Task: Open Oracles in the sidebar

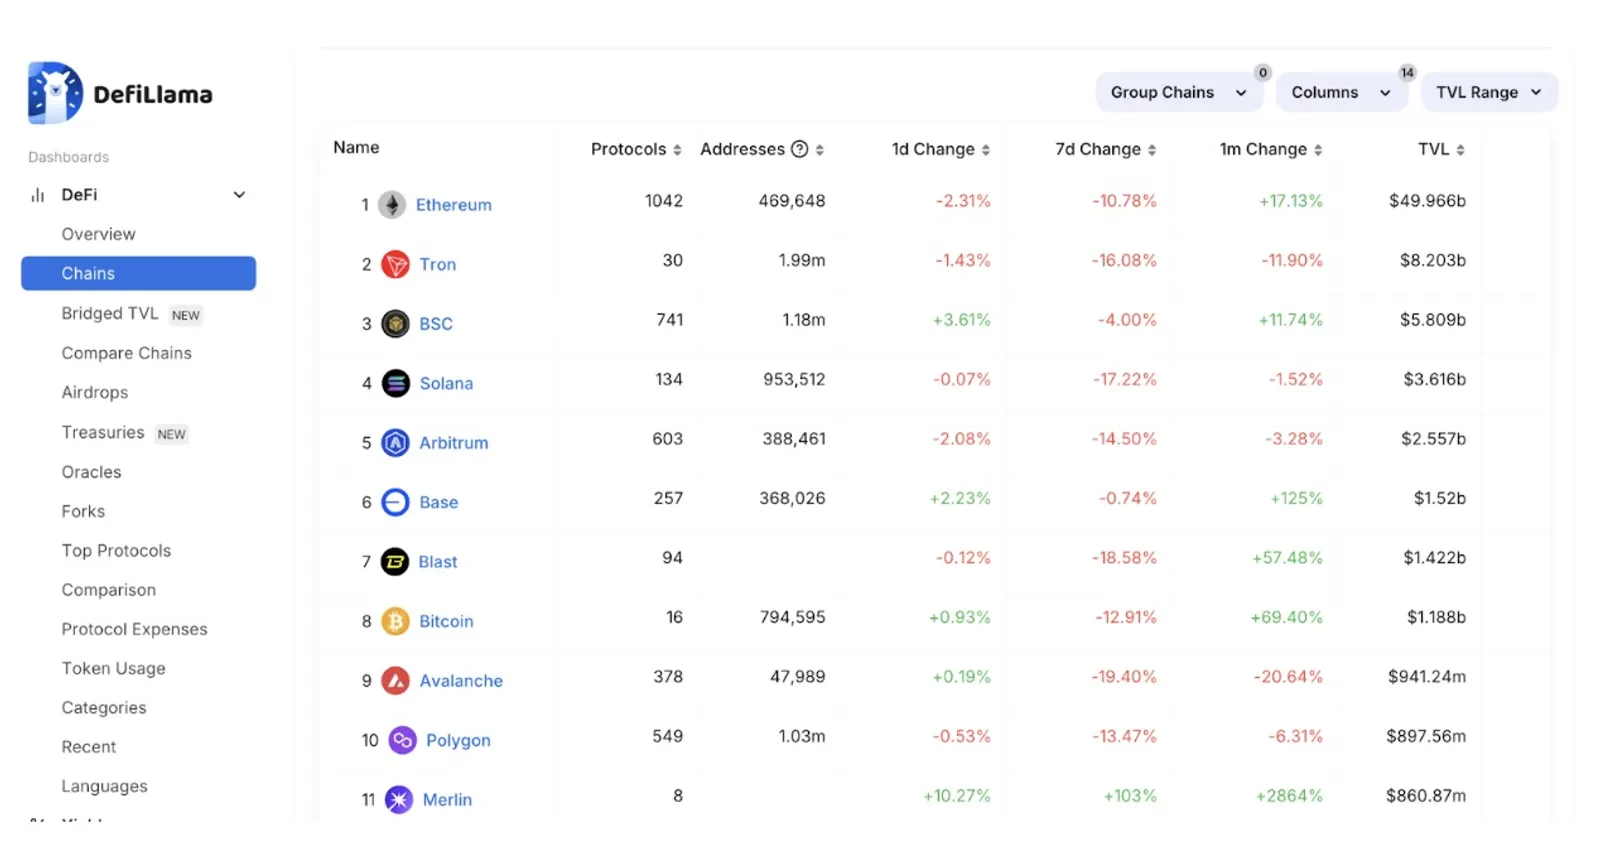Action: 91,472
